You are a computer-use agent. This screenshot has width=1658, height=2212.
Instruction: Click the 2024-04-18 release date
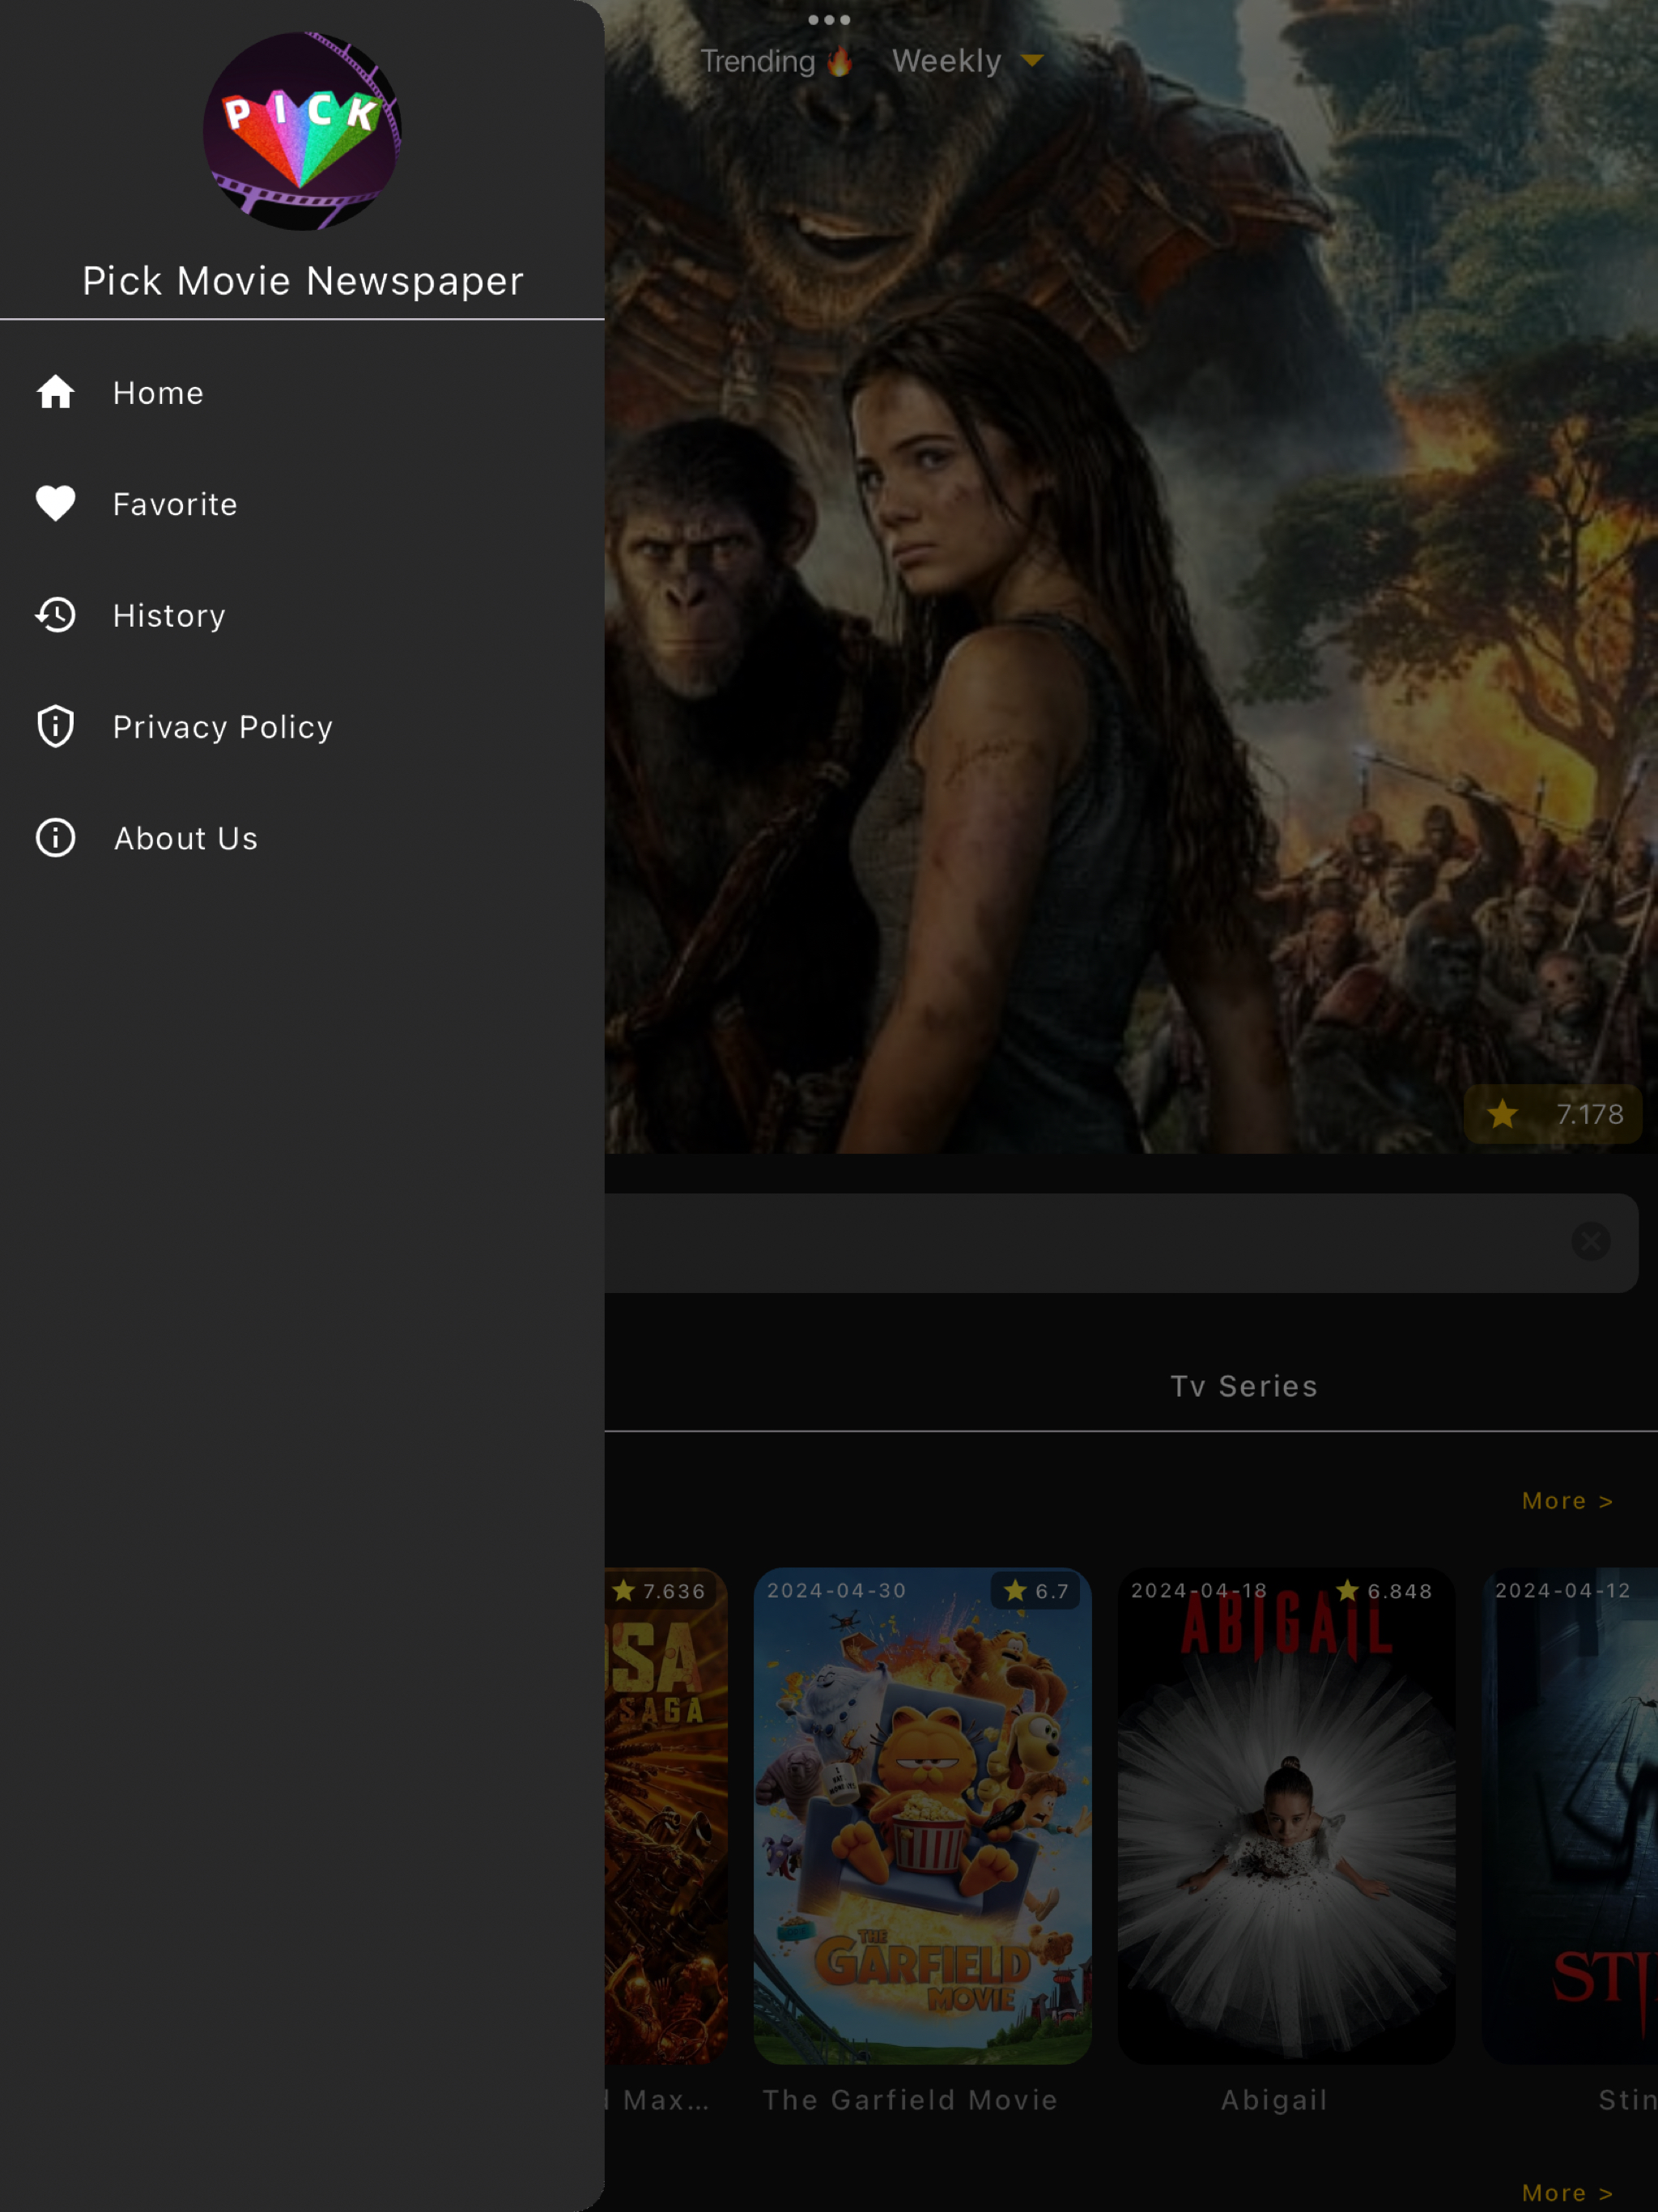point(1199,1590)
